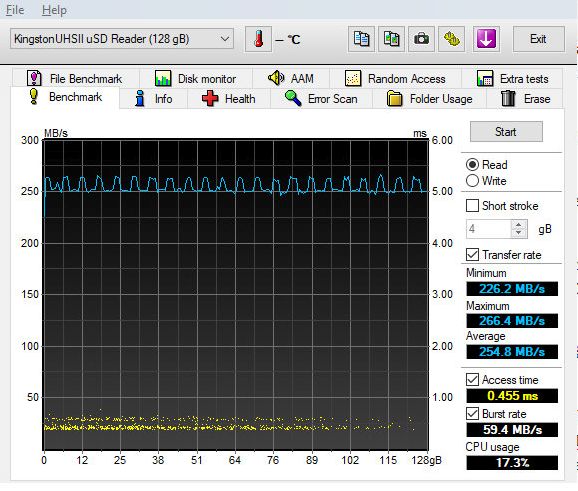The height and width of the screenshot is (491, 578).
Task: Switch to the Folder Usage tab
Action: click(429, 99)
